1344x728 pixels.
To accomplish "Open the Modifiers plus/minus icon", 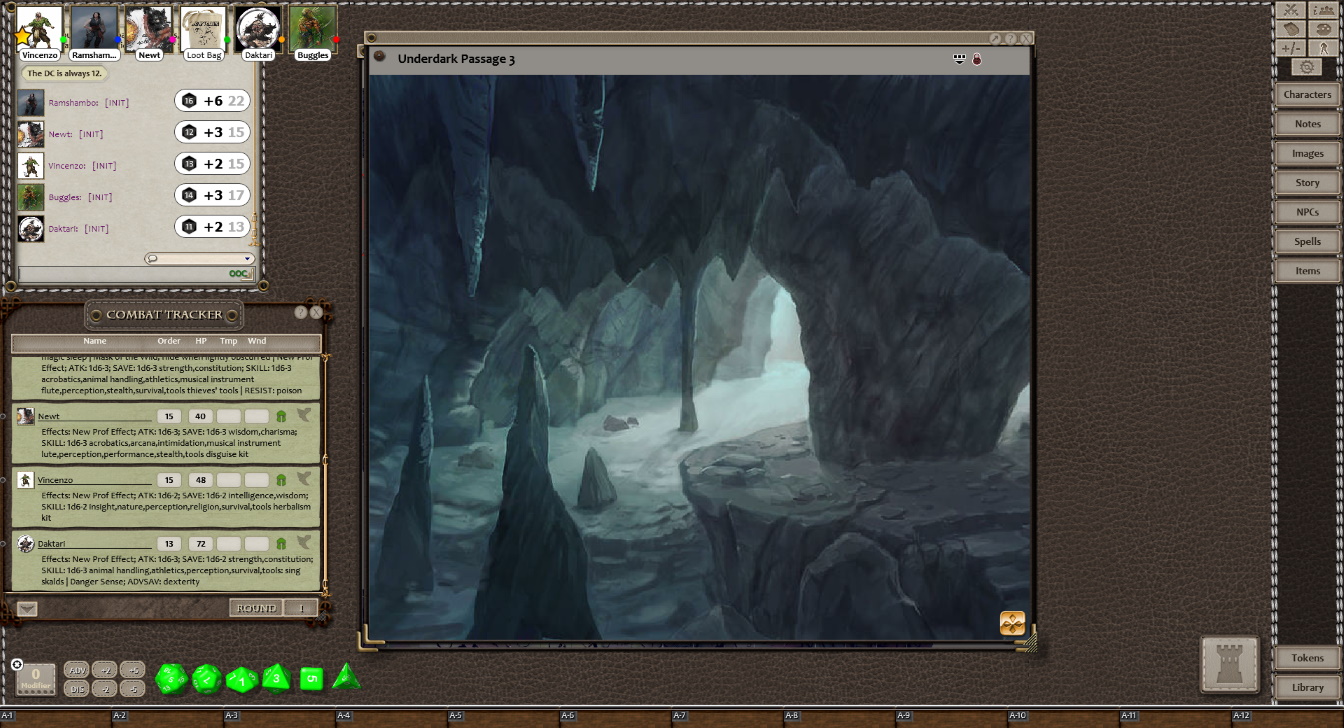I will click(1291, 48).
